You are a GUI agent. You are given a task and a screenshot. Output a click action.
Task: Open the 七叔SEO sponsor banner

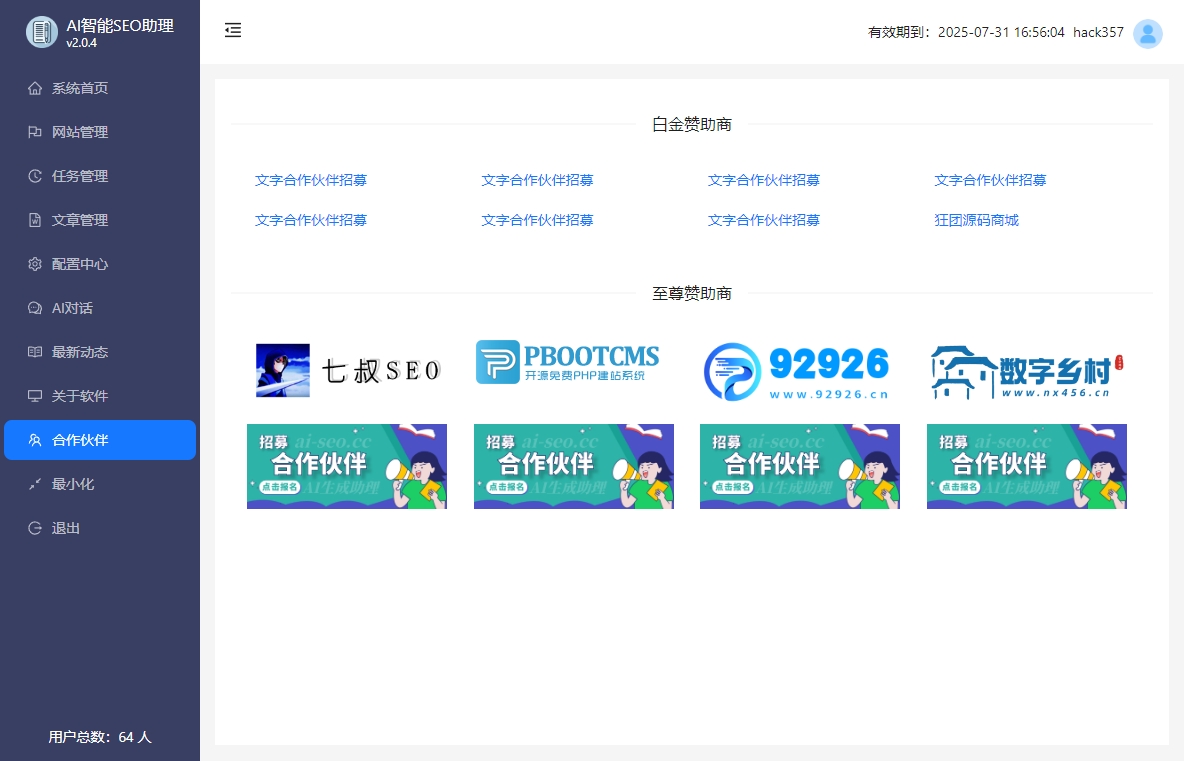347,370
